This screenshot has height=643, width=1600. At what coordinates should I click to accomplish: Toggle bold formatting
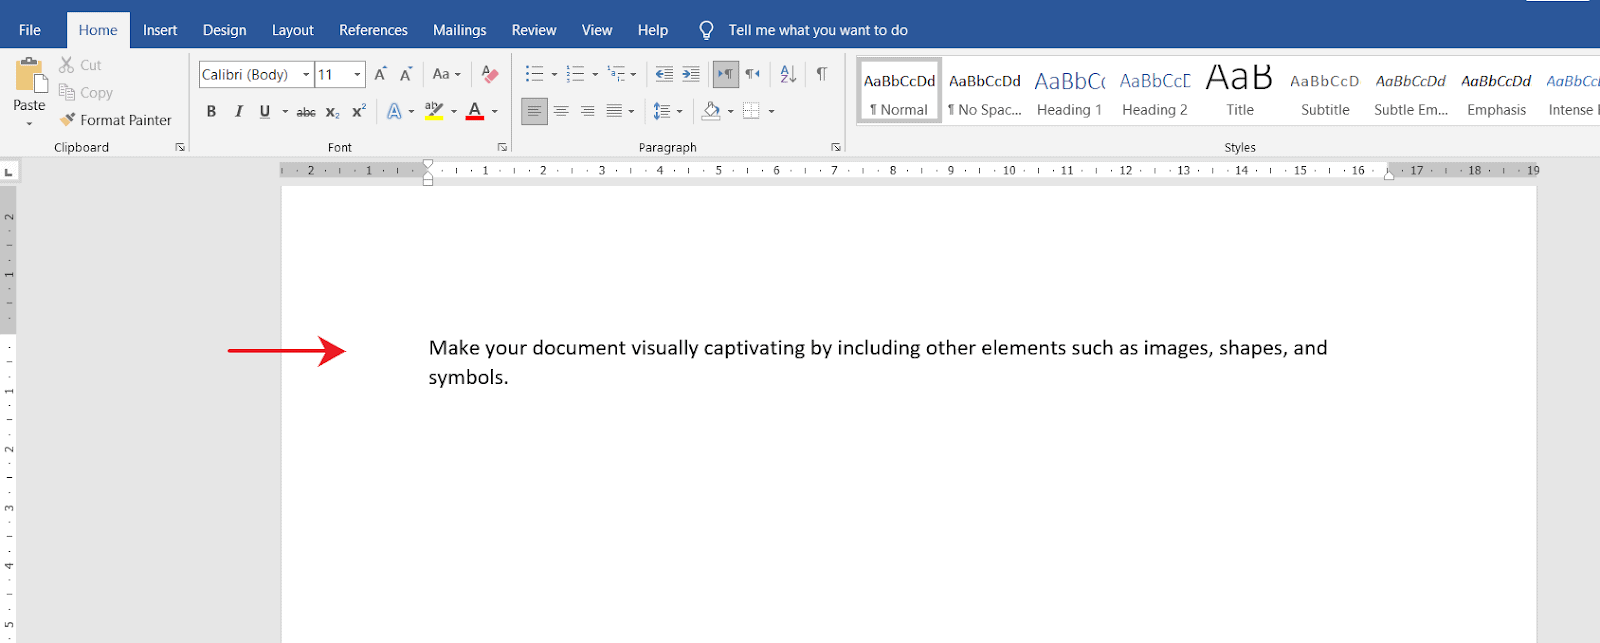[211, 112]
